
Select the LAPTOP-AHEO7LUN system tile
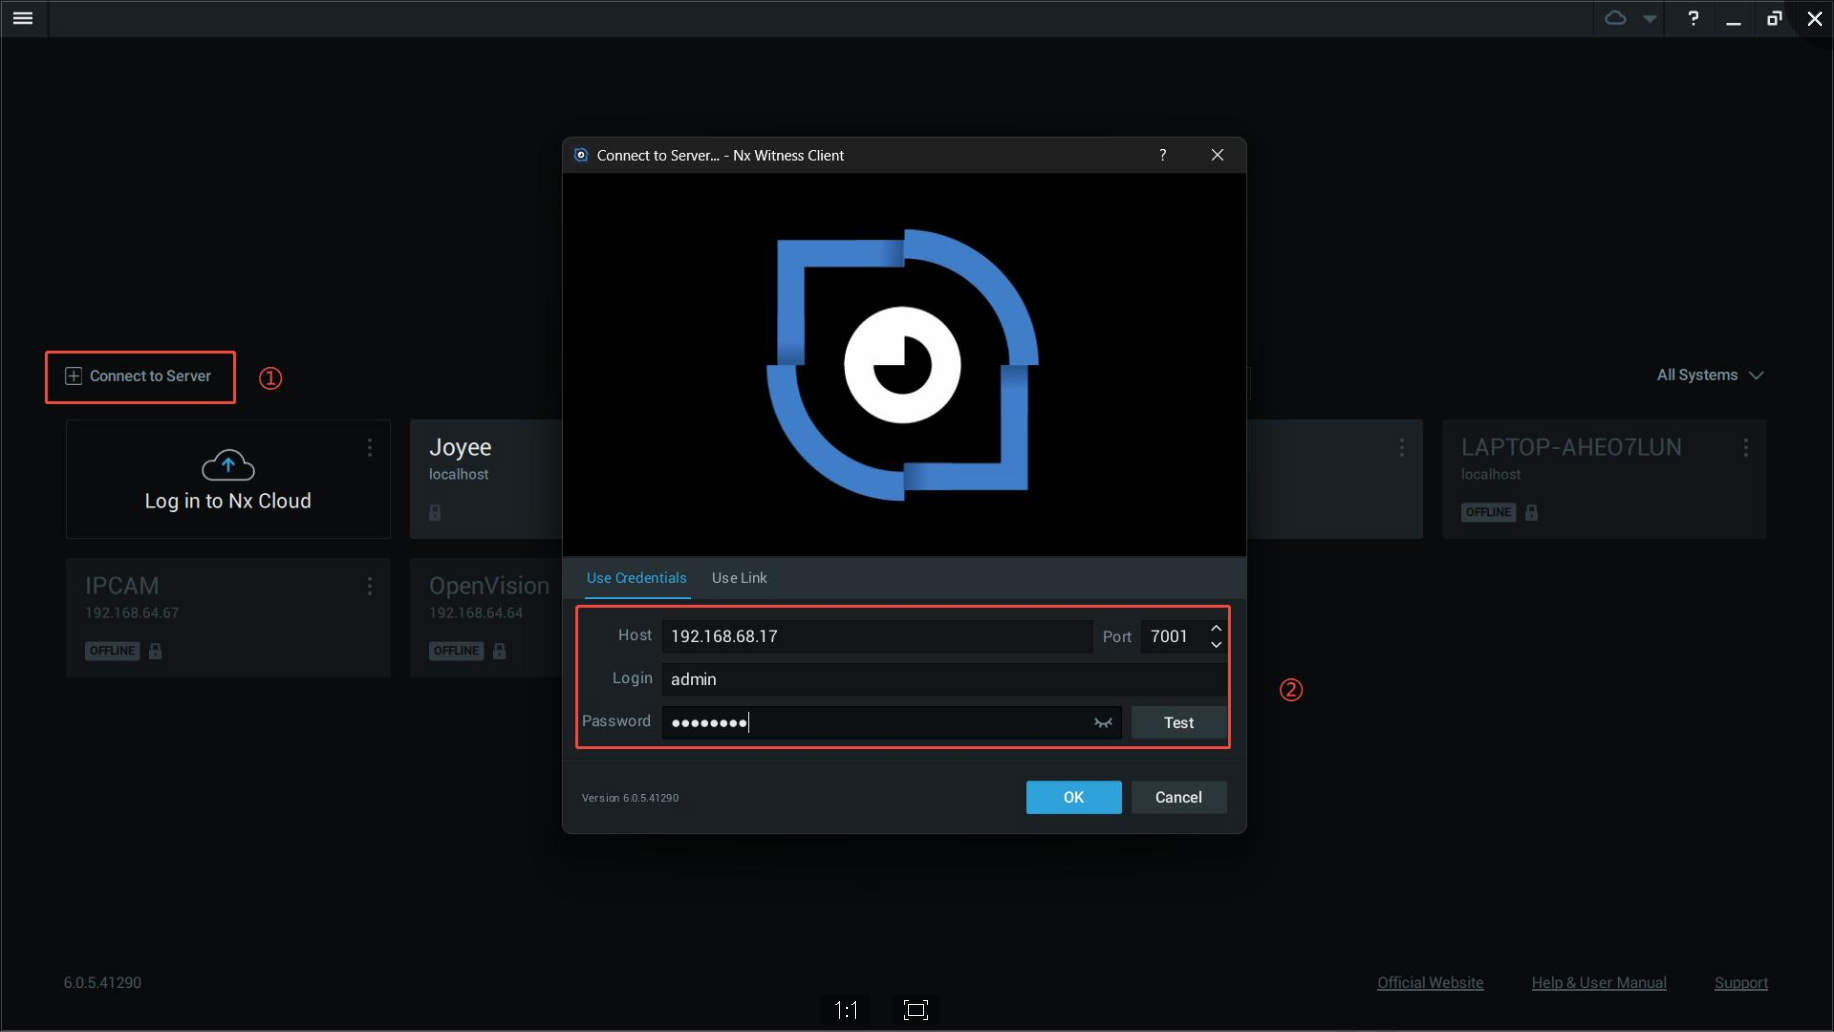[1604, 480]
